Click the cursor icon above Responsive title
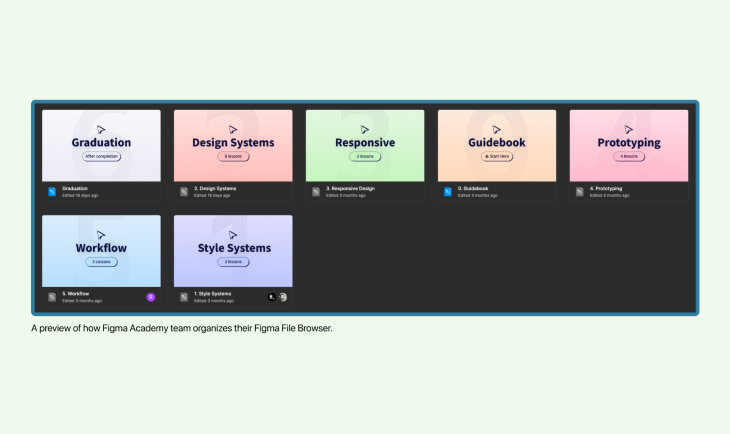Viewport: 730px width, 434px height. tap(365, 129)
